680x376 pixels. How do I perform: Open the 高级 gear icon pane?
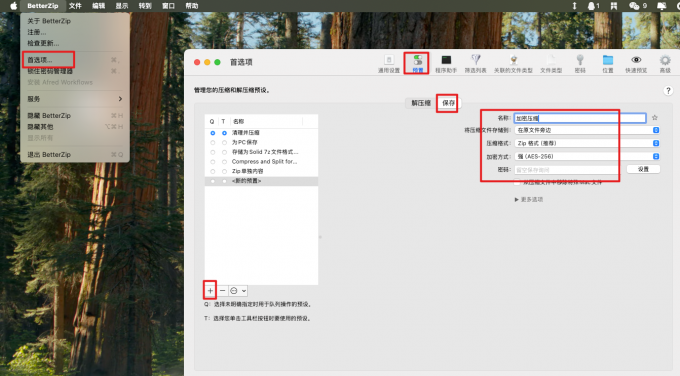[x=665, y=64]
